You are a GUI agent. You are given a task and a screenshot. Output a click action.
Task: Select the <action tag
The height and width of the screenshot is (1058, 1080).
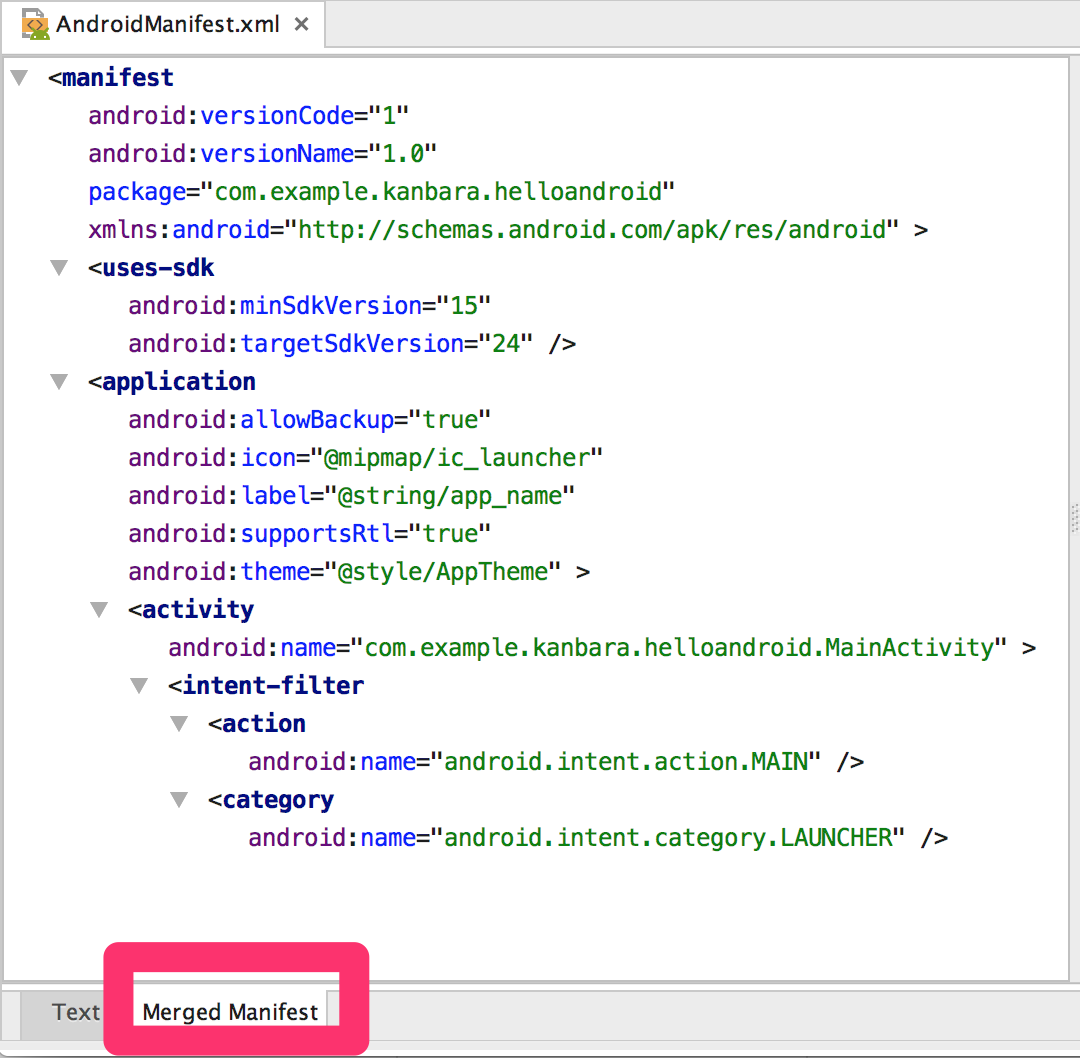pyautogui.click(x=257, y=723)
